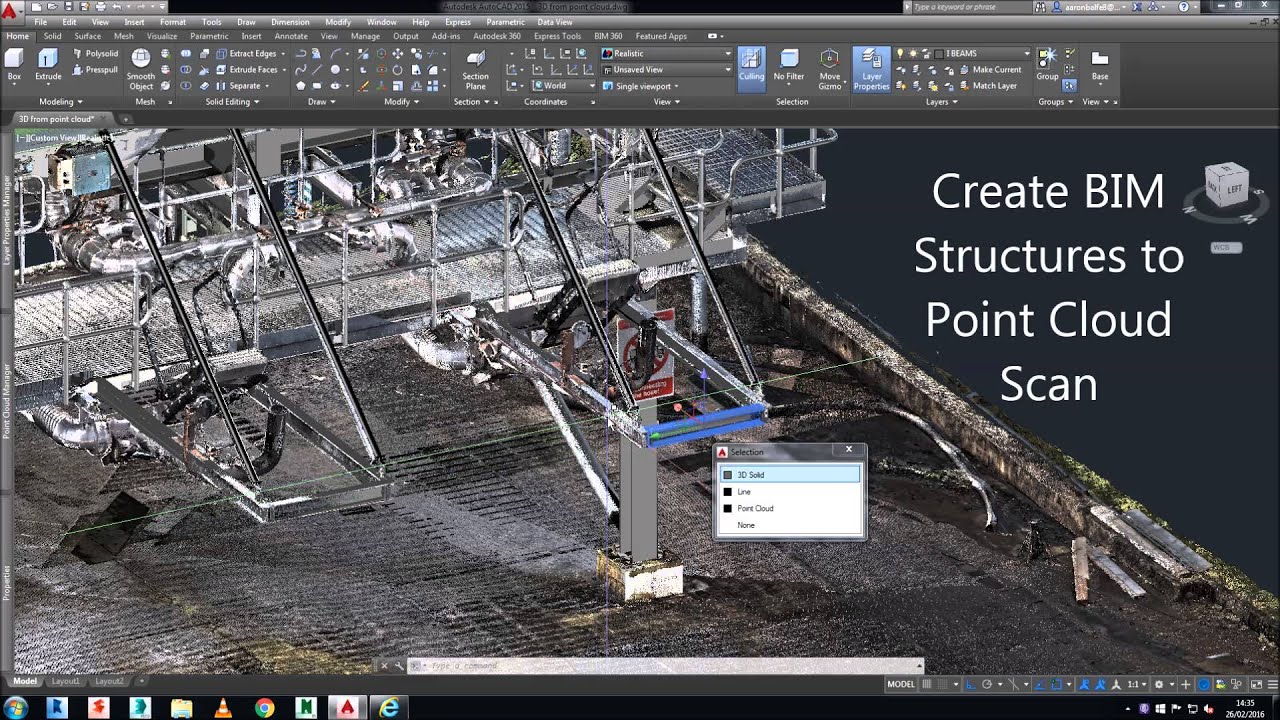This screenshot has height=720, width=1280.
Task: Open the Dimension menu
Action: pos(290,22)
